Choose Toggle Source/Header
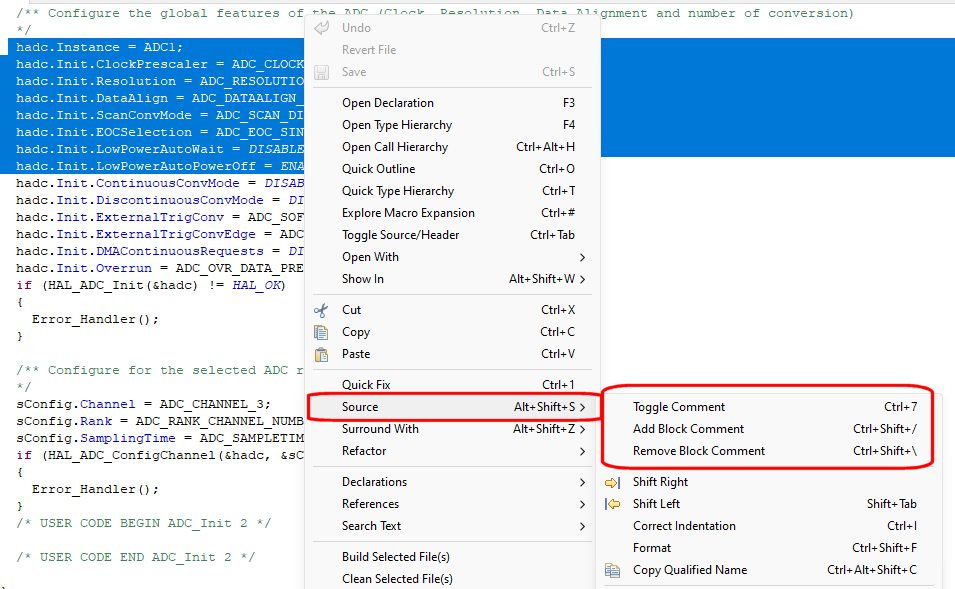The height and width of the screenshot is (589, 955). click(x=452, y=235)
